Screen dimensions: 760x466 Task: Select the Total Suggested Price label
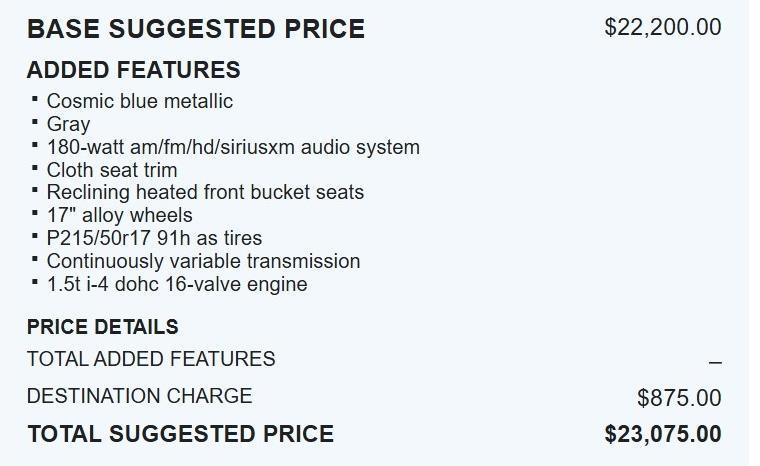[180, 434]
